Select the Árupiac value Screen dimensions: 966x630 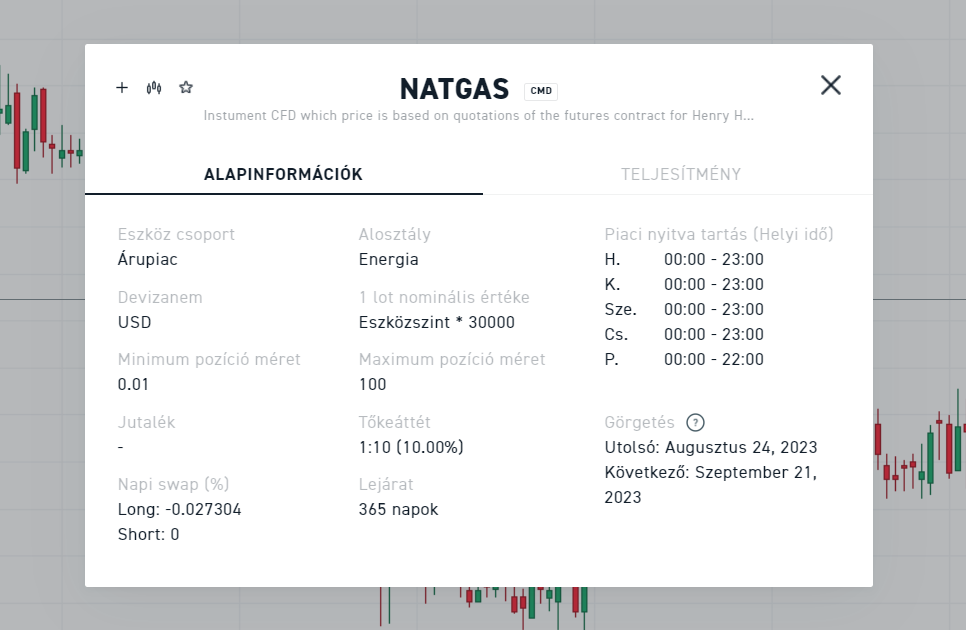[147, 259]
